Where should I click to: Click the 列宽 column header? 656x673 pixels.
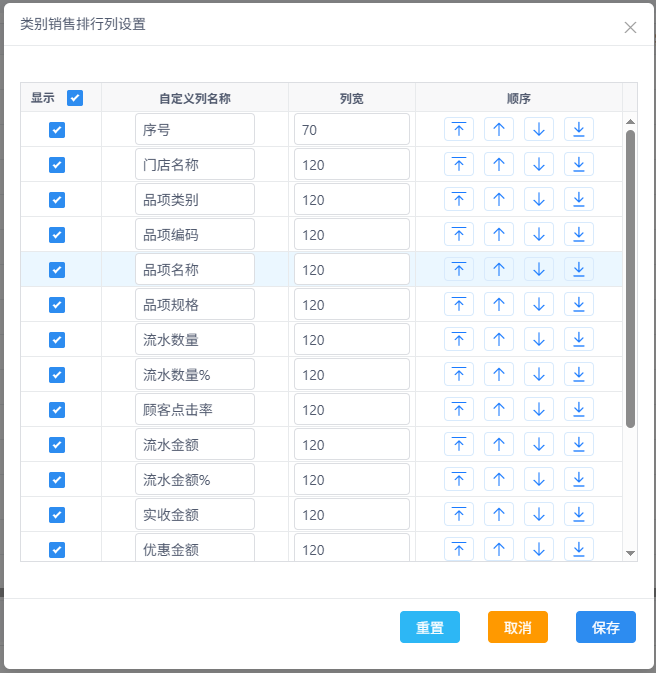click(352, 98)
